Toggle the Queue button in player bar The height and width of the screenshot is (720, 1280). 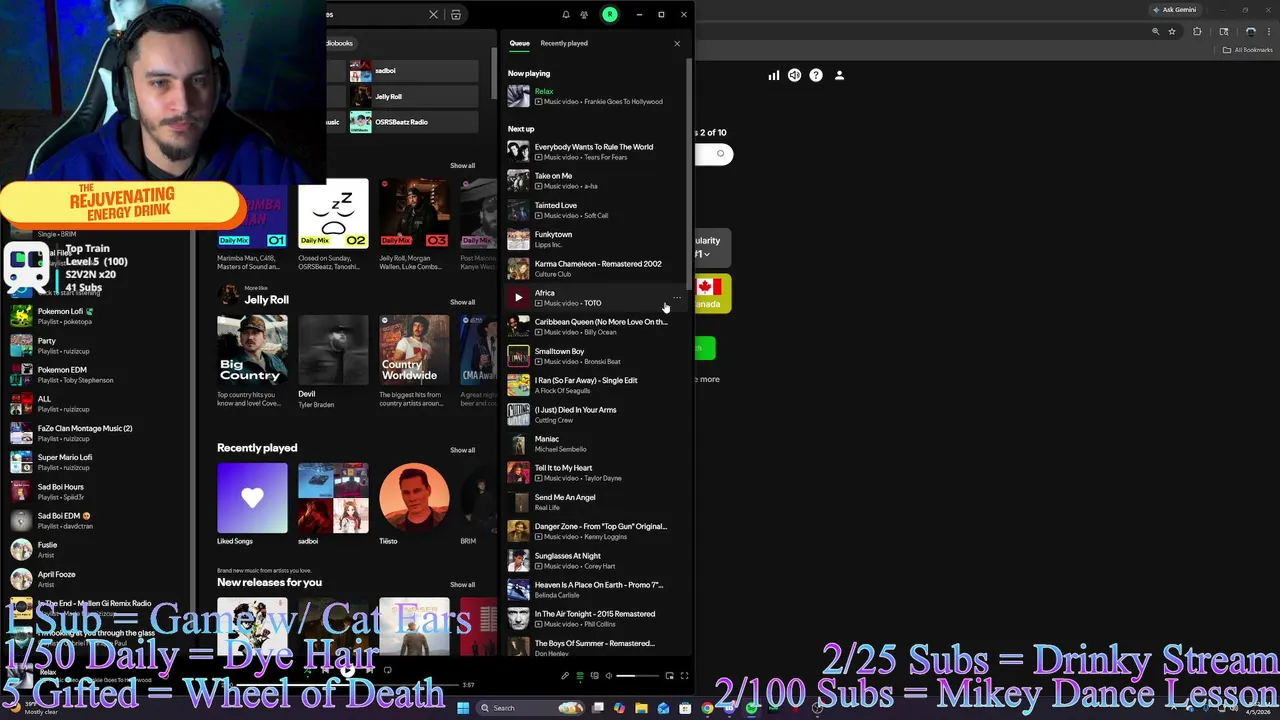pos(579,676)
